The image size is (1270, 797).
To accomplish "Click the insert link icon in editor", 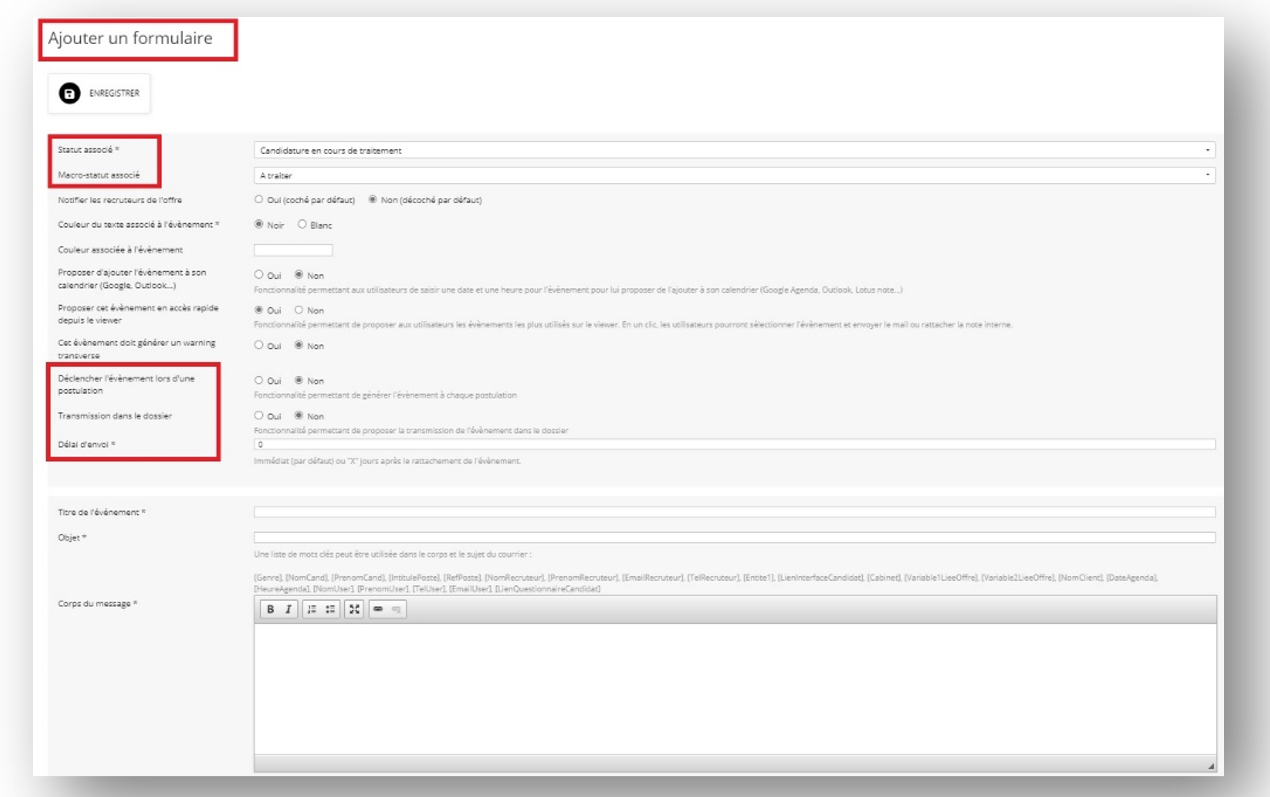I will [378, 609].
